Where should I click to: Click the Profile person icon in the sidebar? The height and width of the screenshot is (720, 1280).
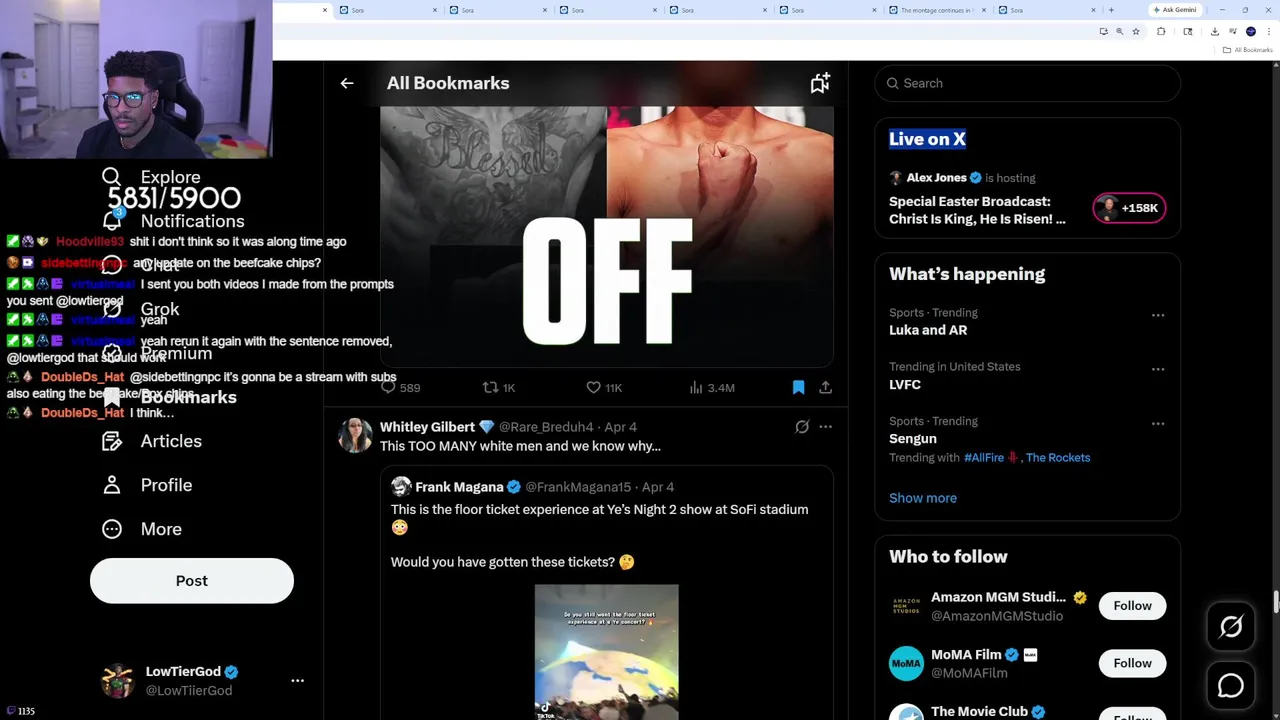point(112,485)
